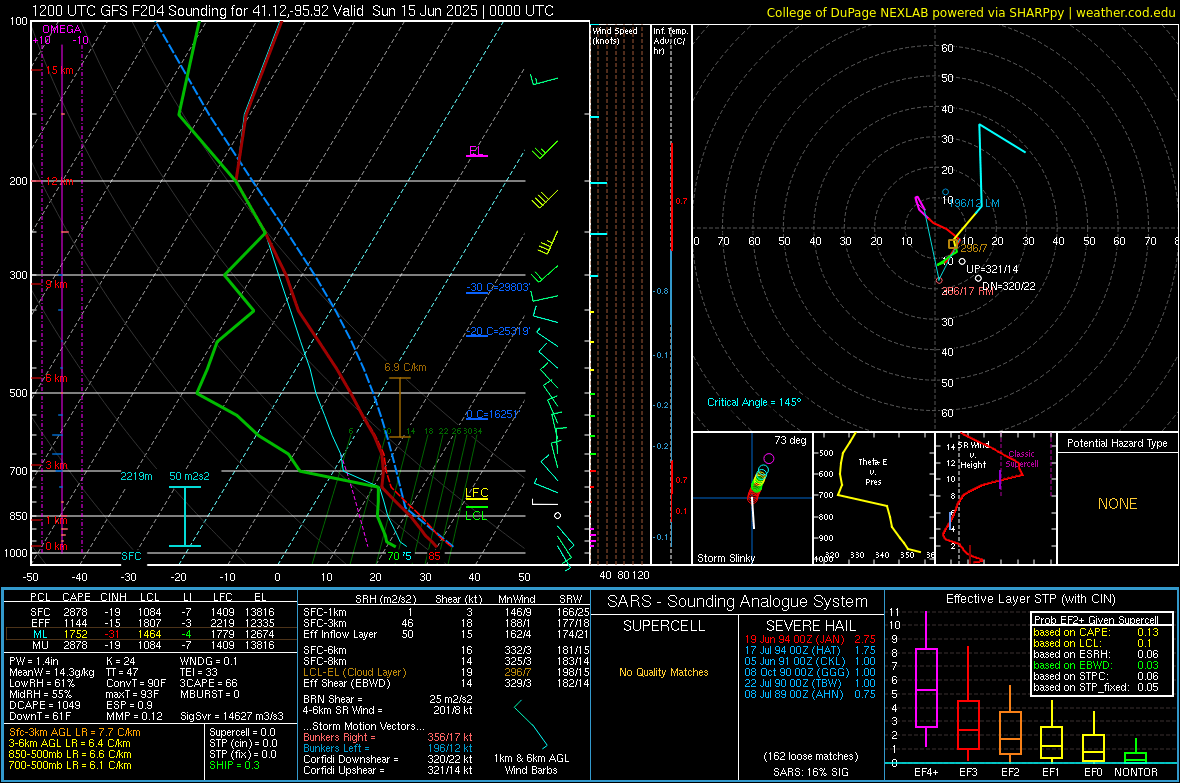
Task: Click the STP (cin) = 0.0 value
Action: 243,743
